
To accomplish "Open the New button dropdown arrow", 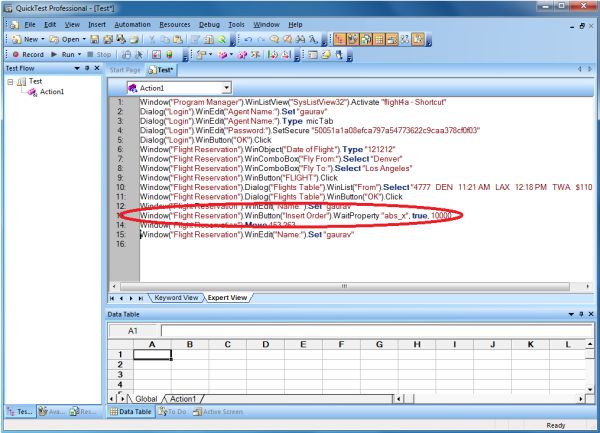I will pyautogui.click(x=42, y=39).
